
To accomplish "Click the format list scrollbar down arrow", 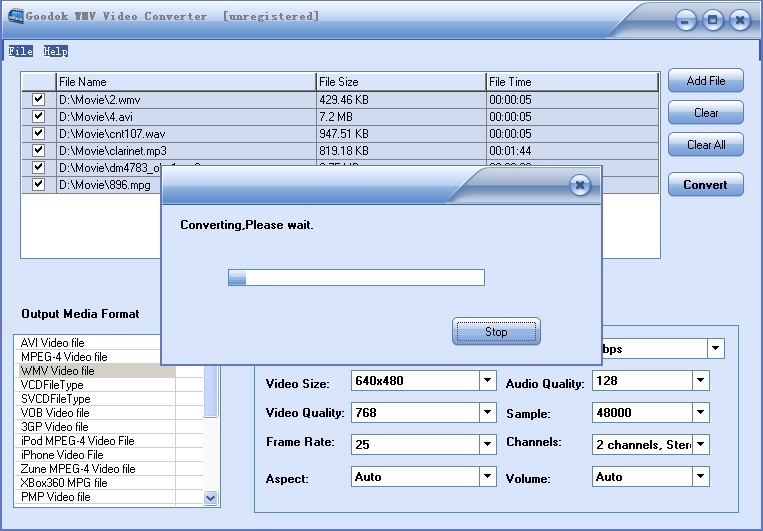I will (x=210, y=498).
